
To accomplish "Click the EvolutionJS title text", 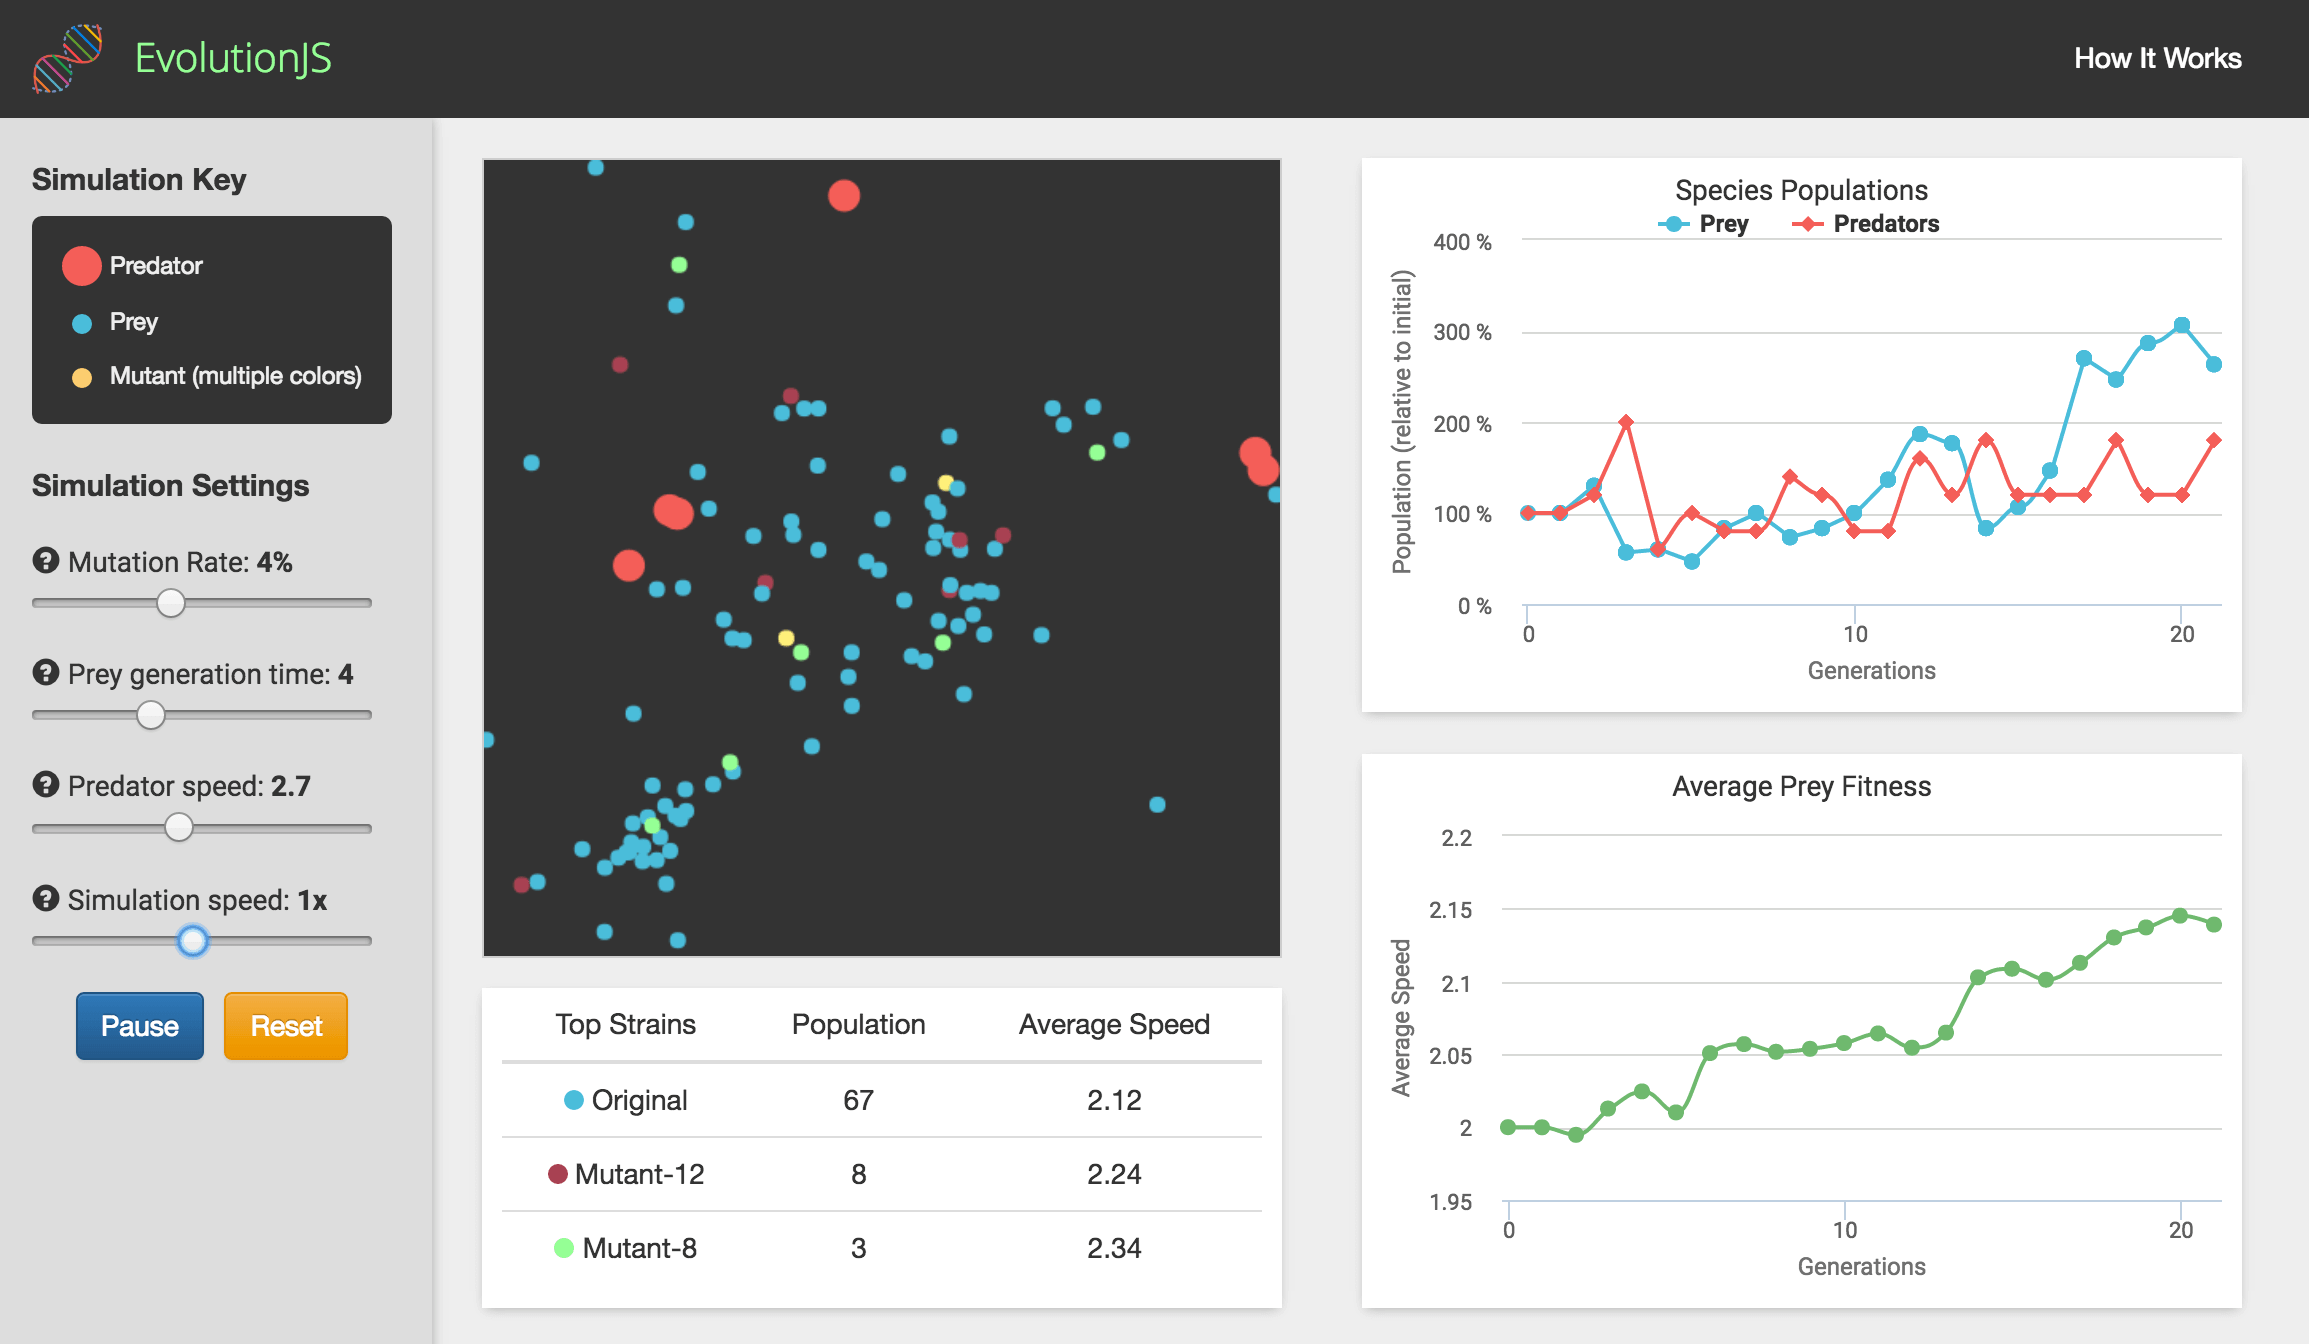I will [x=233, y=59].
